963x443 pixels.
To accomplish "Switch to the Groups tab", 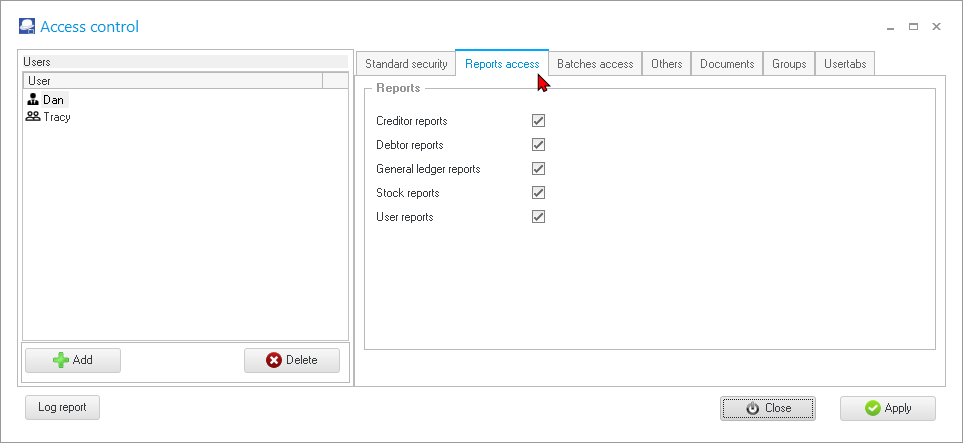I will pyautogui.click(x=789, y=64).
